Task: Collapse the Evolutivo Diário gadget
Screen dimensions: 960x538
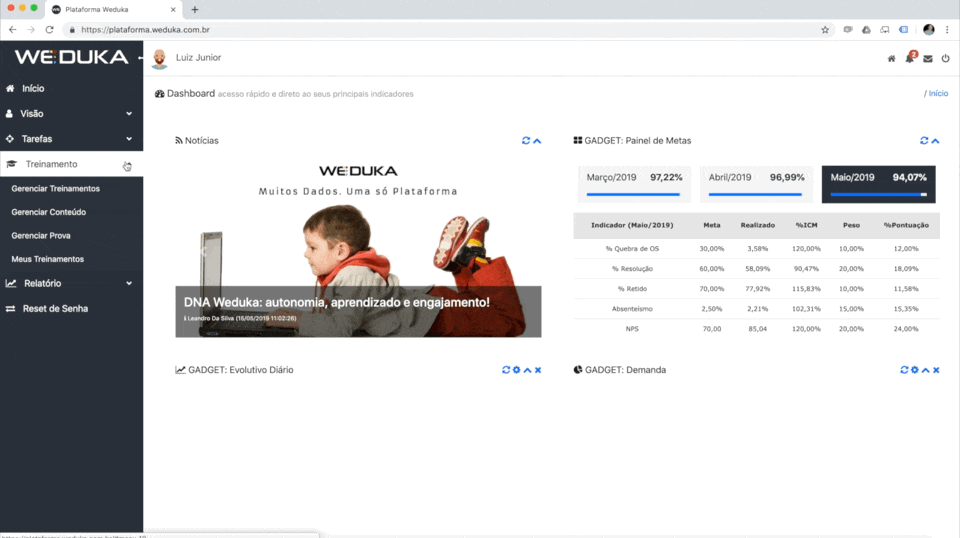Action: click(527, 370)
